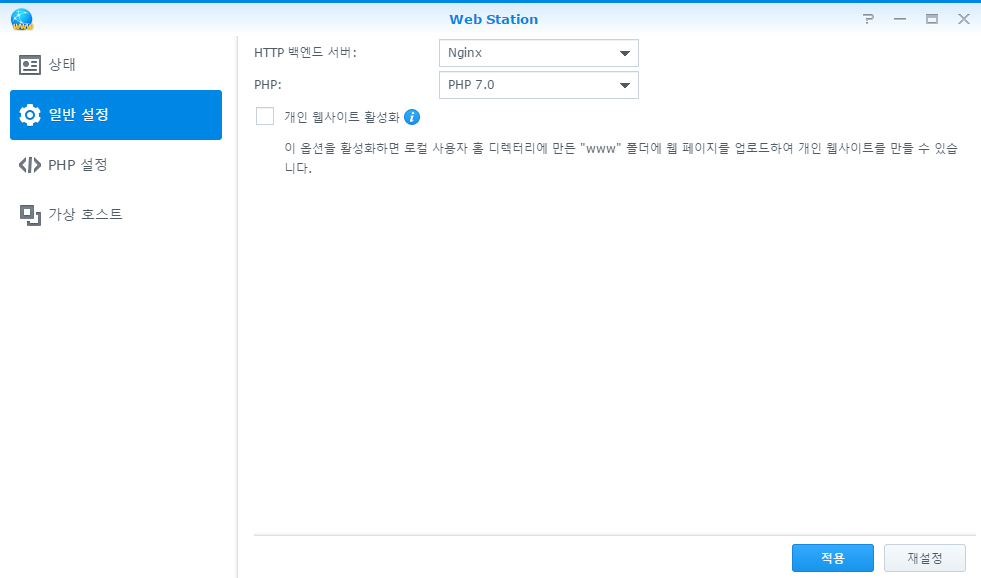
Task: Expand the PHP version dropdown arrow
Action: 625,85
